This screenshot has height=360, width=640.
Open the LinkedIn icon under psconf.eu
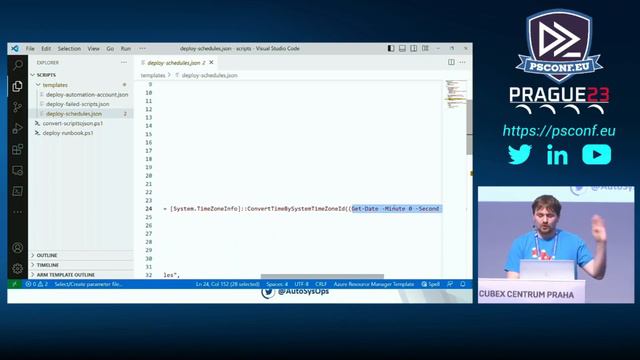click(x=558, y=155)
